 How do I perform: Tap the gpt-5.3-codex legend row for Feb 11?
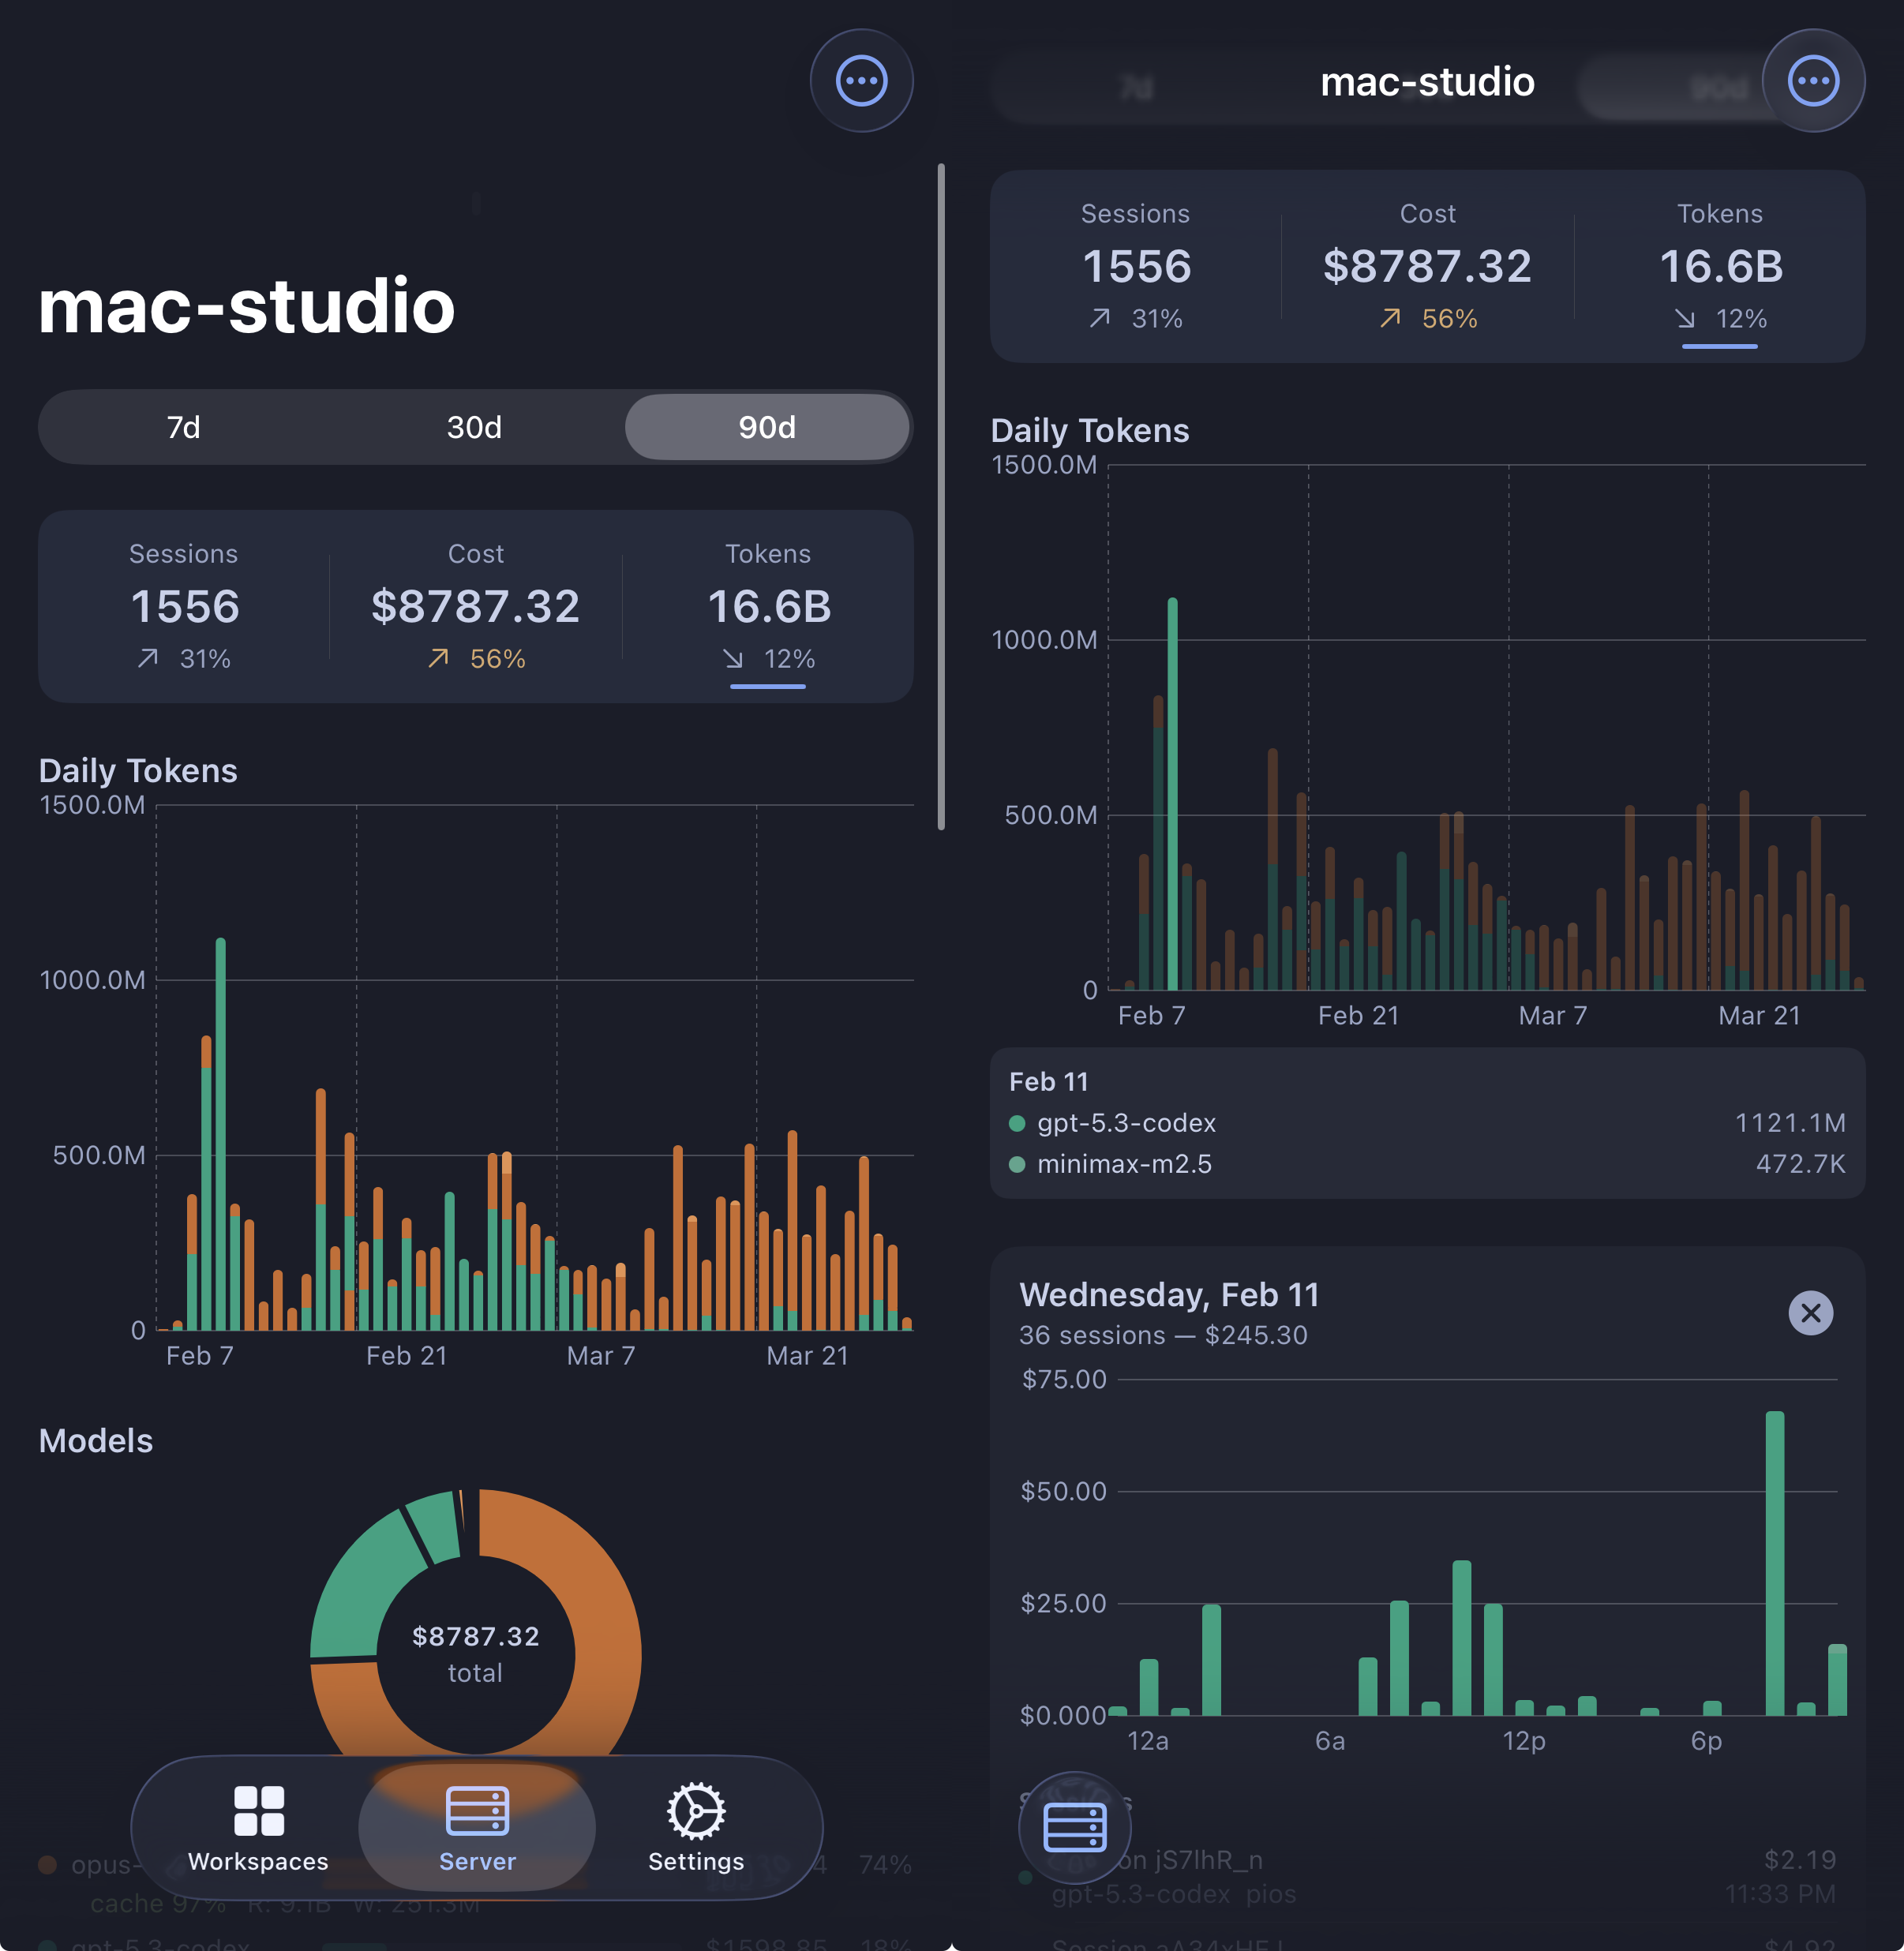pos(1427,1123)
